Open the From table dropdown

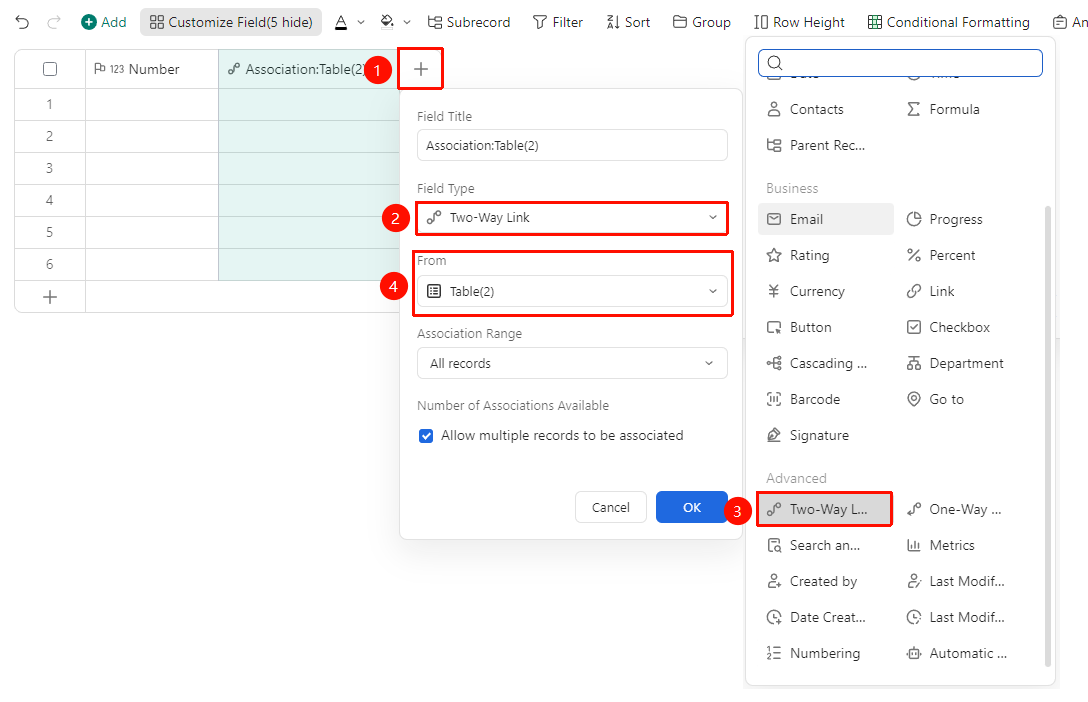coord(572,291)
